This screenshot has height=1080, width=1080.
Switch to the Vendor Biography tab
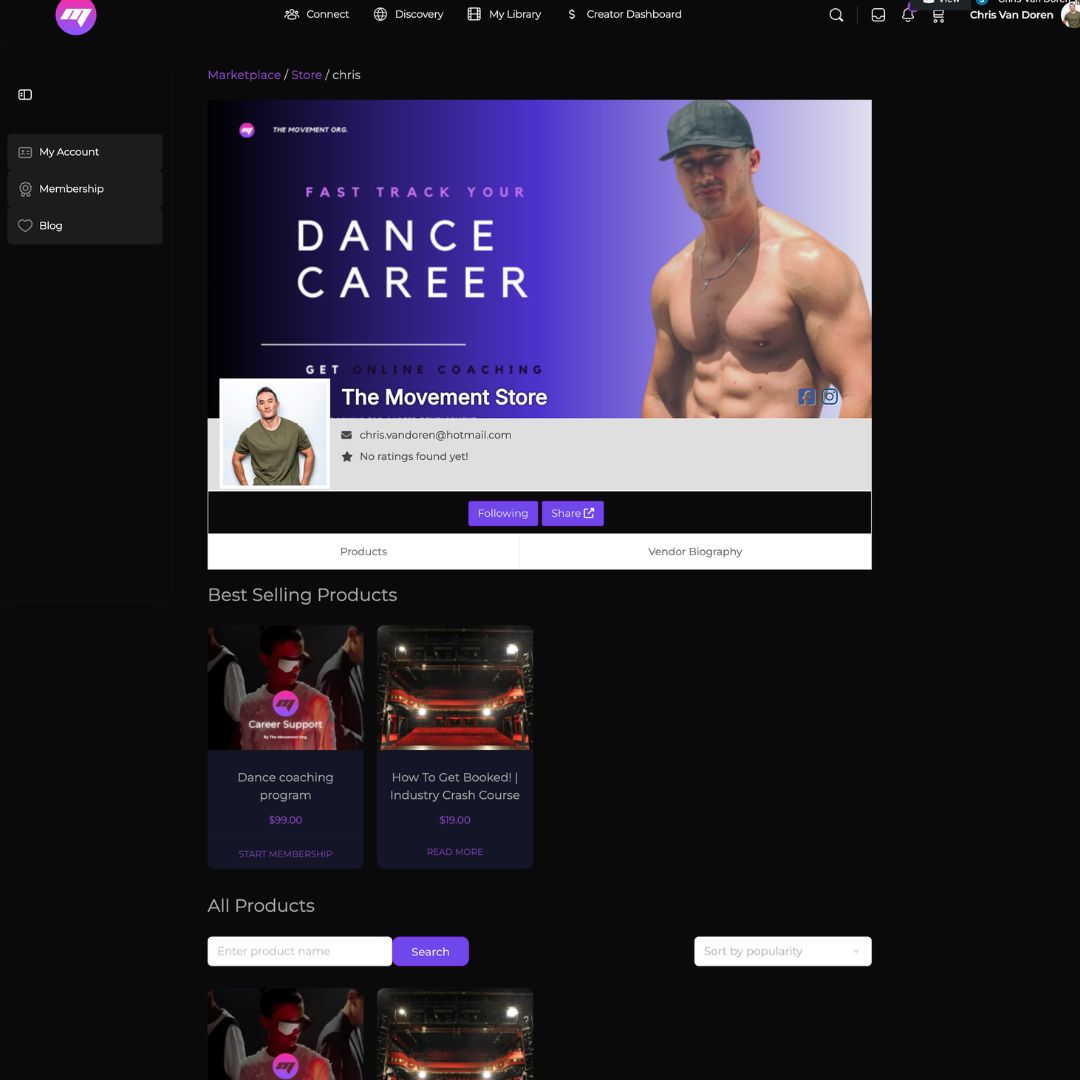coord(695,551)
